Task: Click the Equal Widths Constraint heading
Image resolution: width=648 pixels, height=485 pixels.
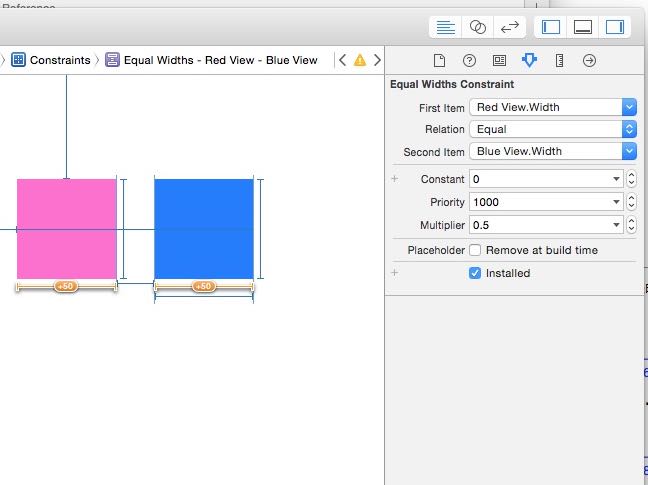Action: [x=452, y=84]
